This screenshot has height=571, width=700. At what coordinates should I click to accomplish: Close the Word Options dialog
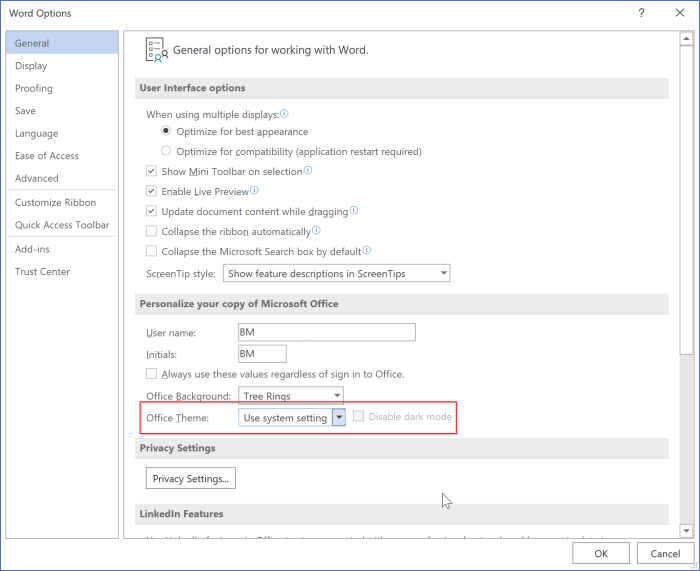pyautogui.click(x=679, y=13)
